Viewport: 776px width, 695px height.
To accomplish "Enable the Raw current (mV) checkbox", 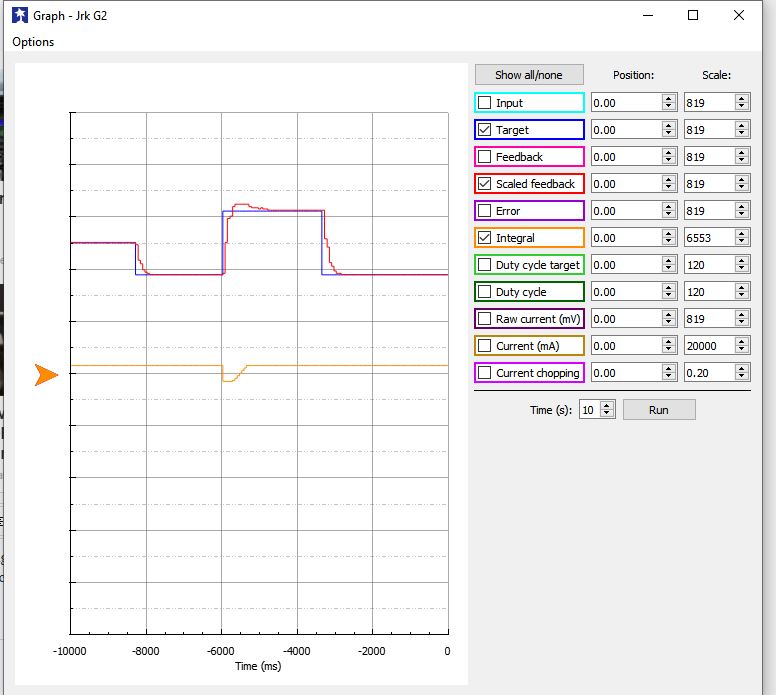I will [x=485, y=318].
